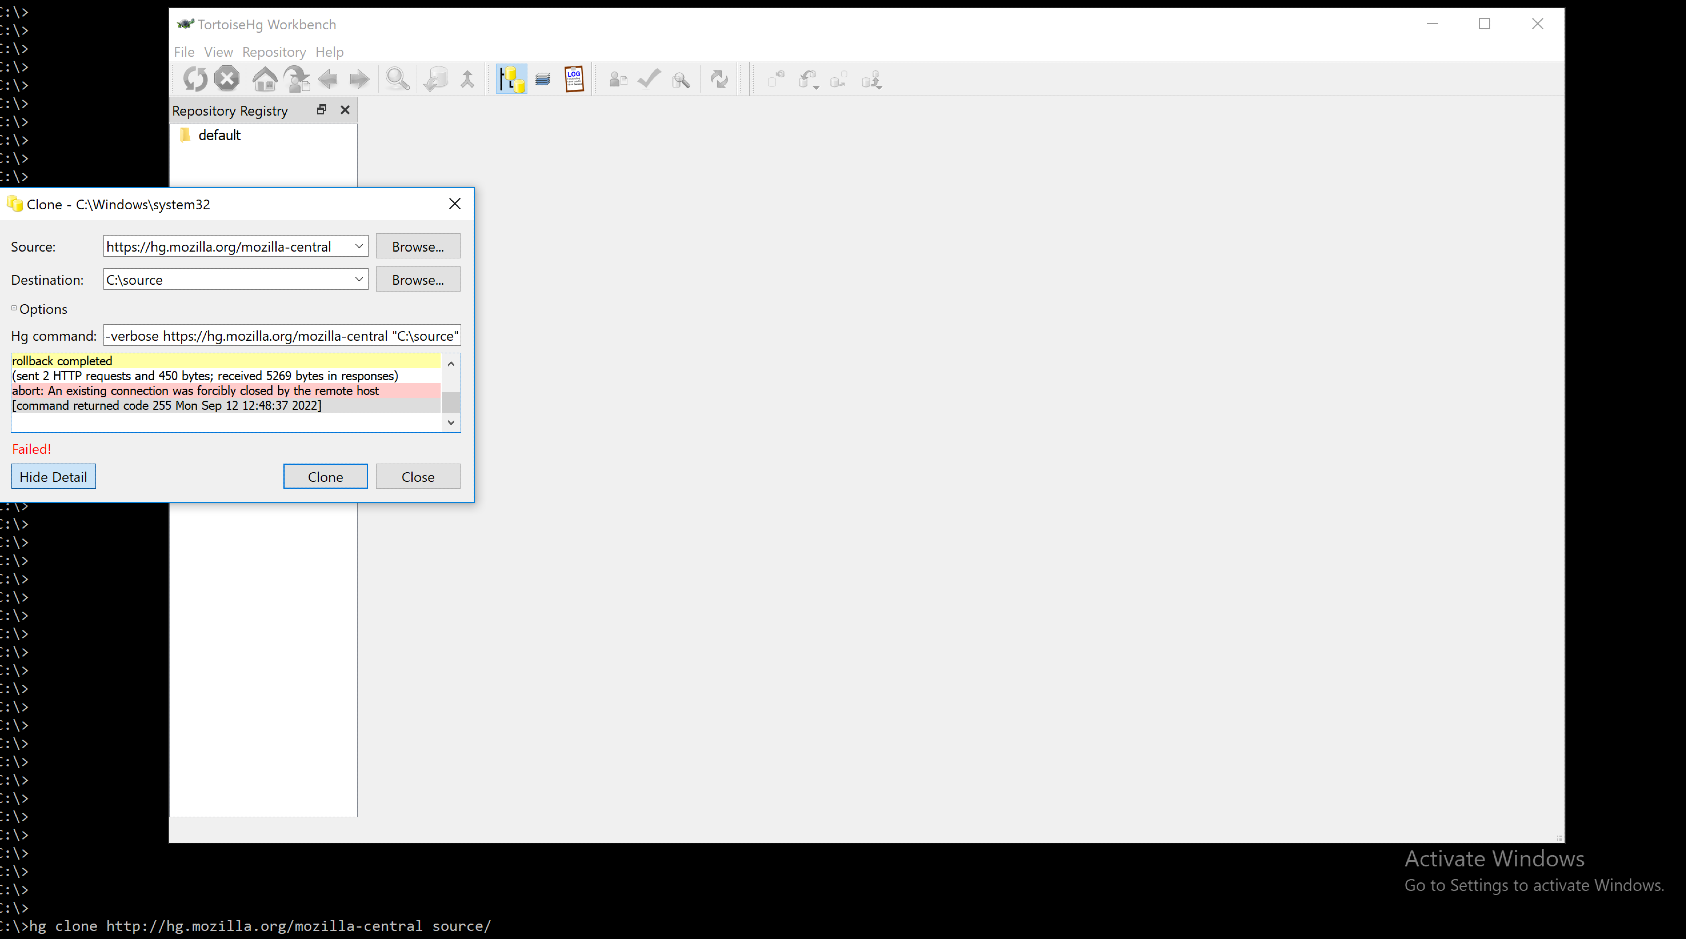Click the output log scrollbar thumb
Image resolution: width=1686 pixels, height=939 pixels.
(x=451, y=402)
